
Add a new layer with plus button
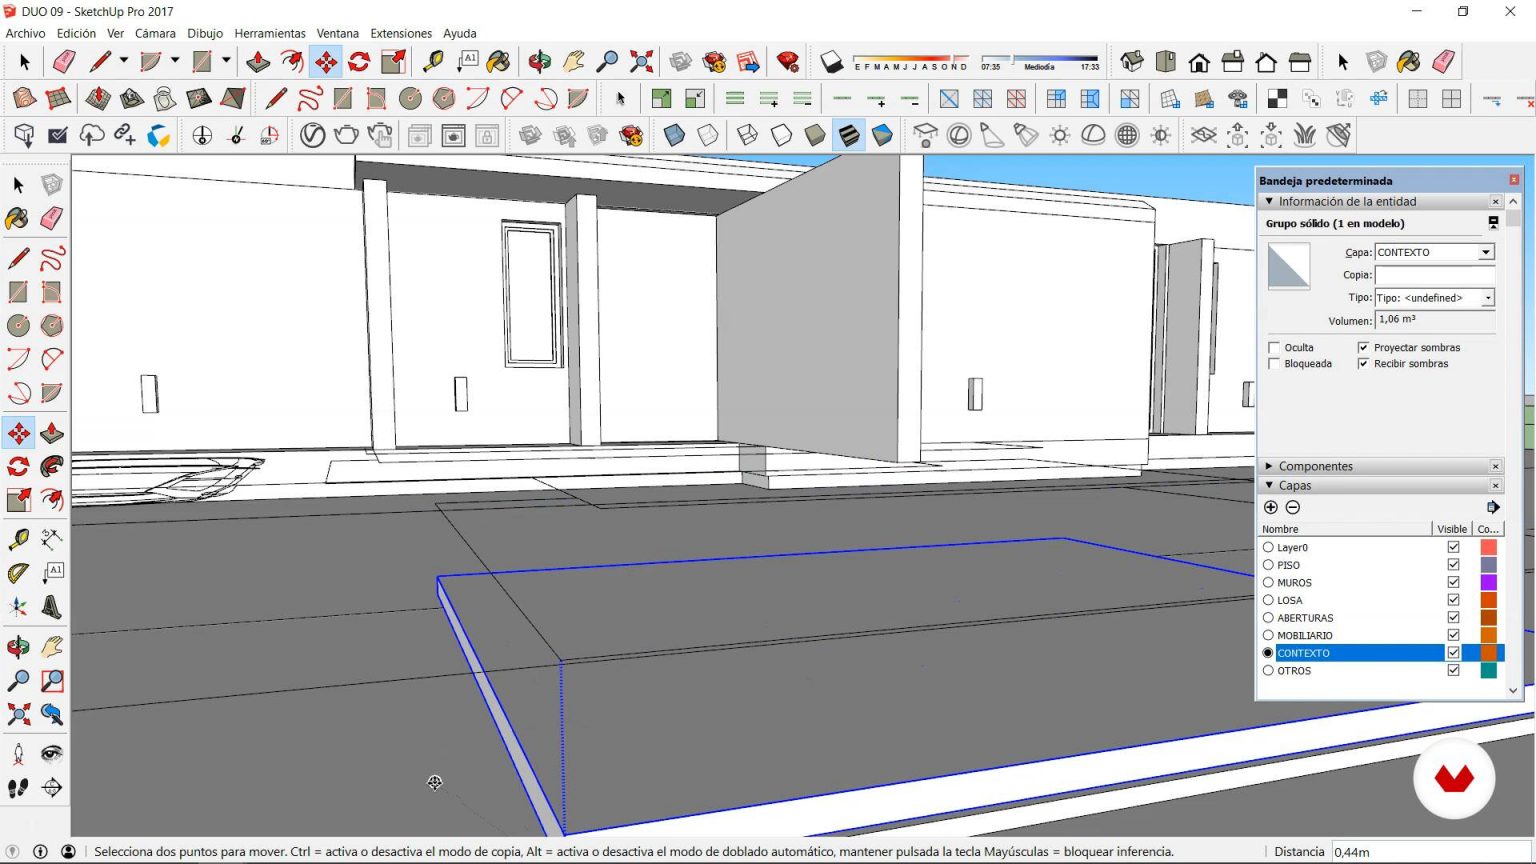[x=1271, y=507]
